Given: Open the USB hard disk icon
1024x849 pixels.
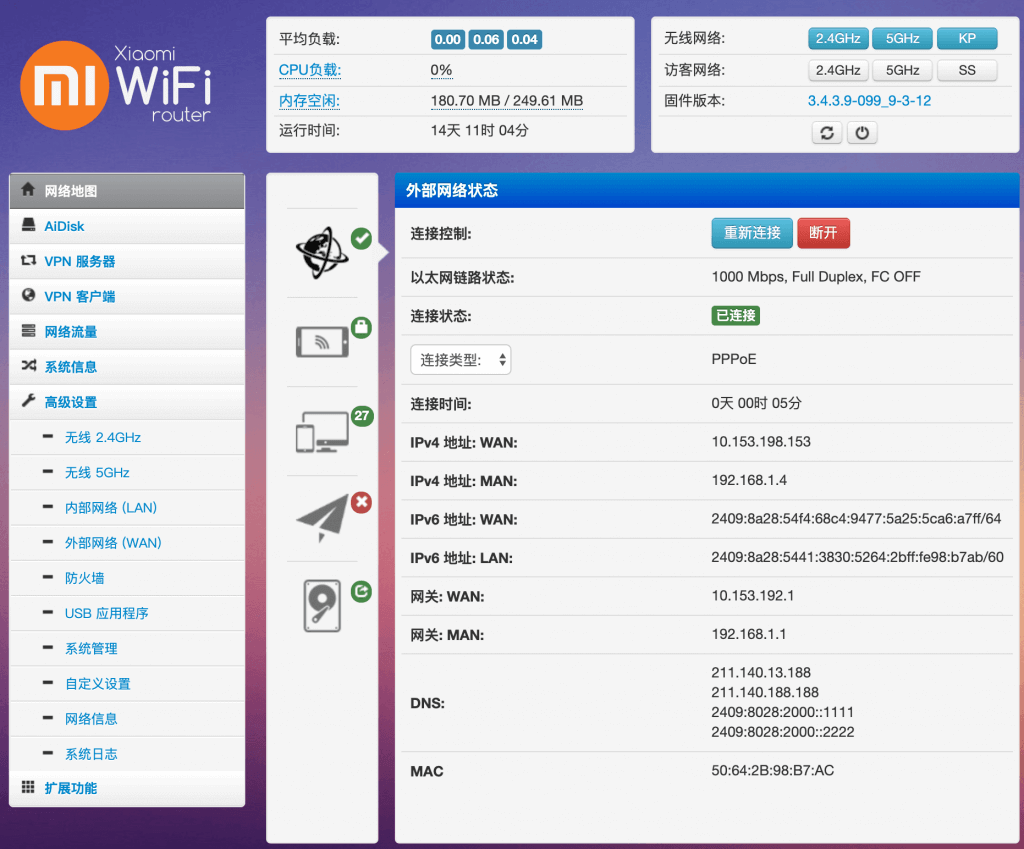Looking at the screenshot, I should point(322,606).
